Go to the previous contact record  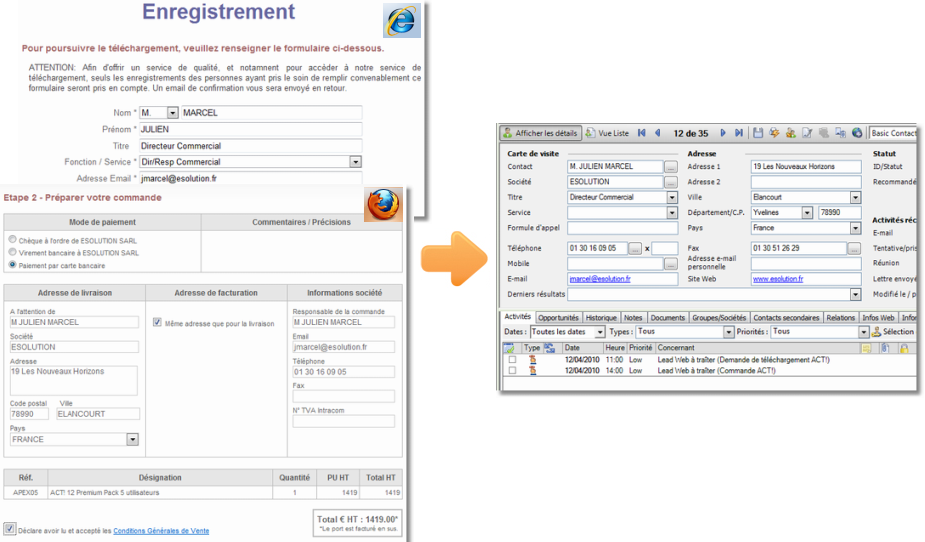click(x=657, y=133)
